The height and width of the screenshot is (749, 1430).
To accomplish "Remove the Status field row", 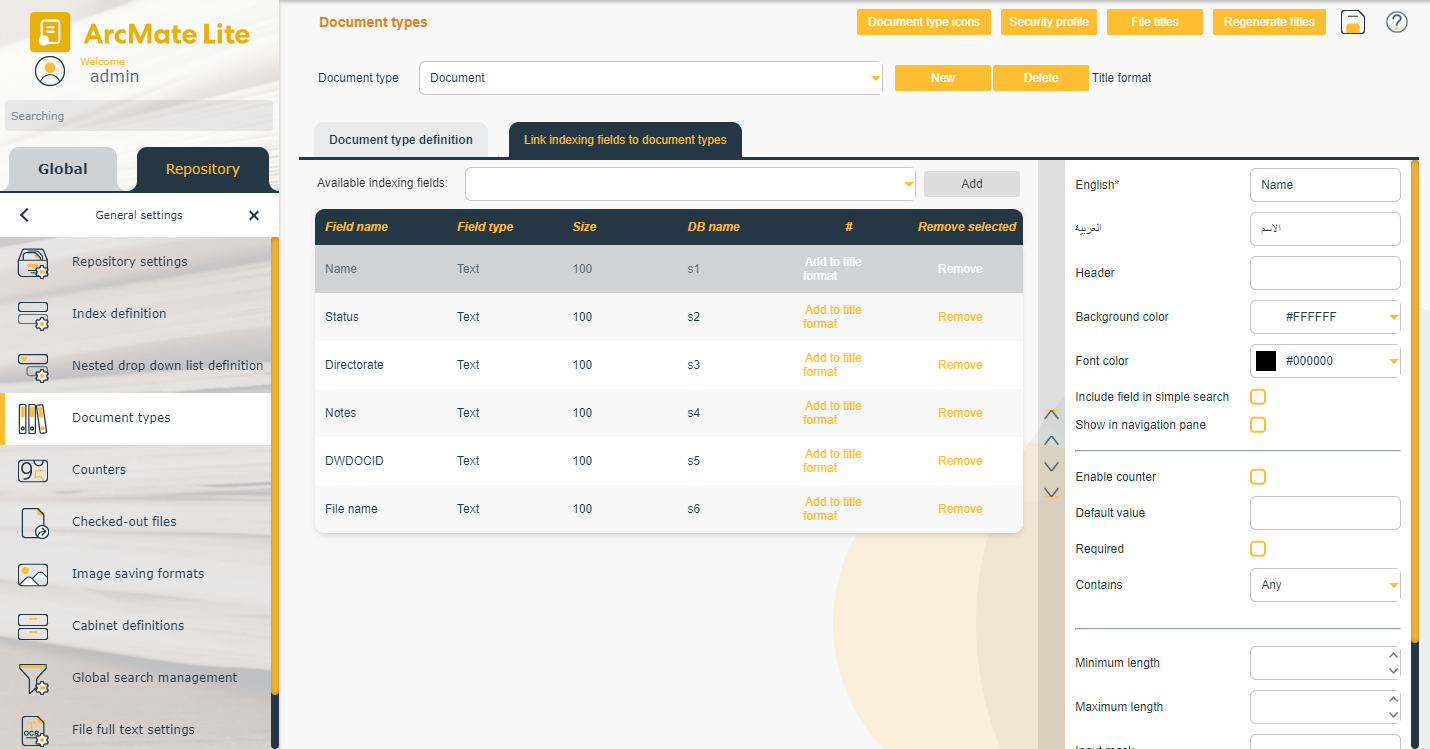I will pyautogui.click(x=960, y=317).
